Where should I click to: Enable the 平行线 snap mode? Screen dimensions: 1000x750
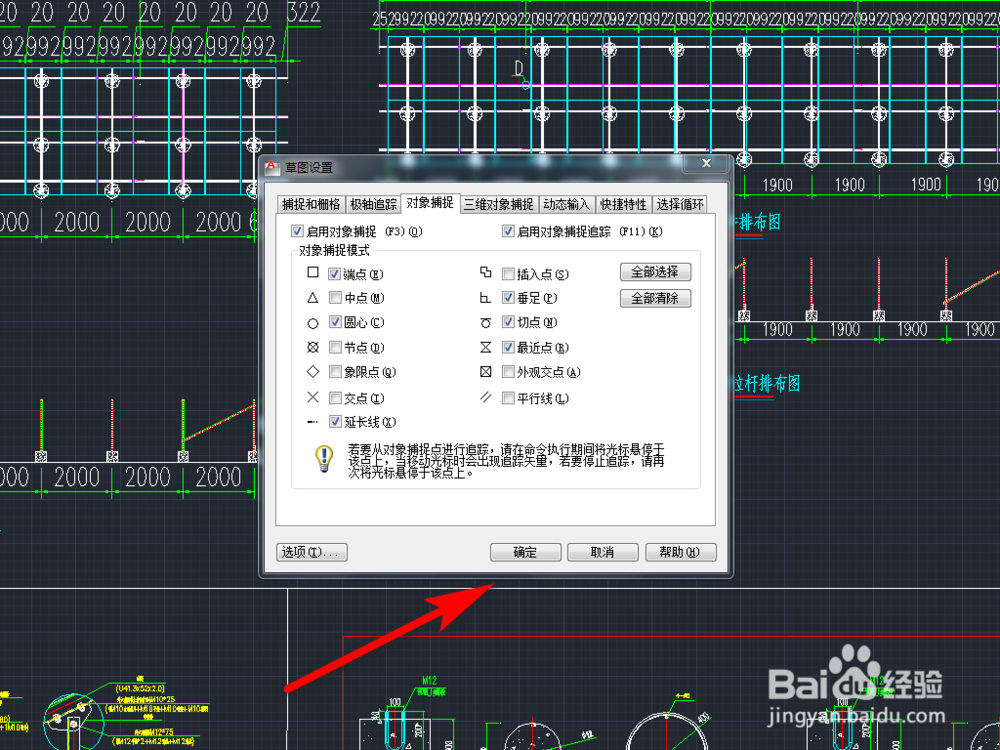pyautogui.click(x=508, y=398)
